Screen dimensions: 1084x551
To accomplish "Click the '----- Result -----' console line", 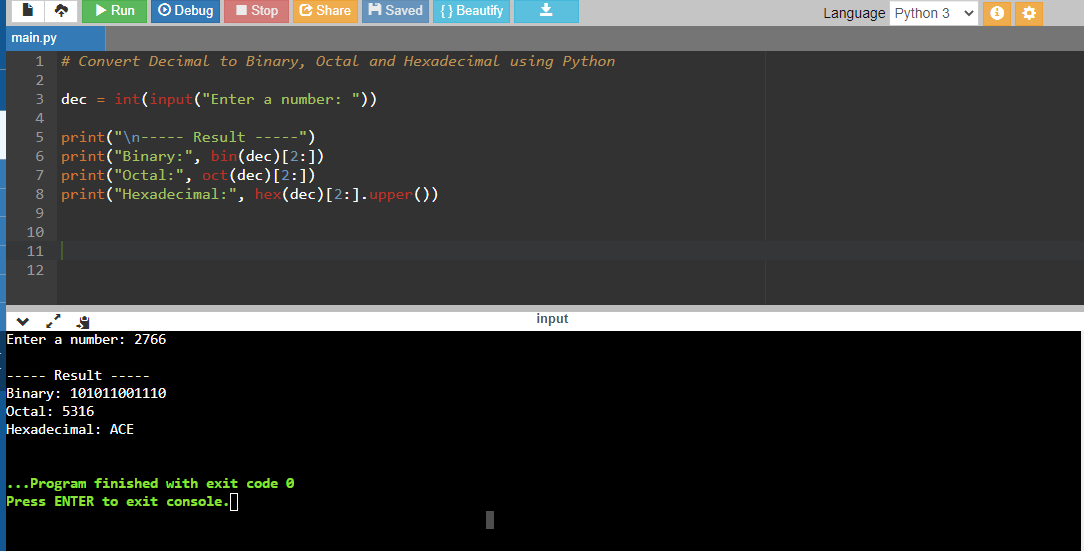I will coord(78,375).
